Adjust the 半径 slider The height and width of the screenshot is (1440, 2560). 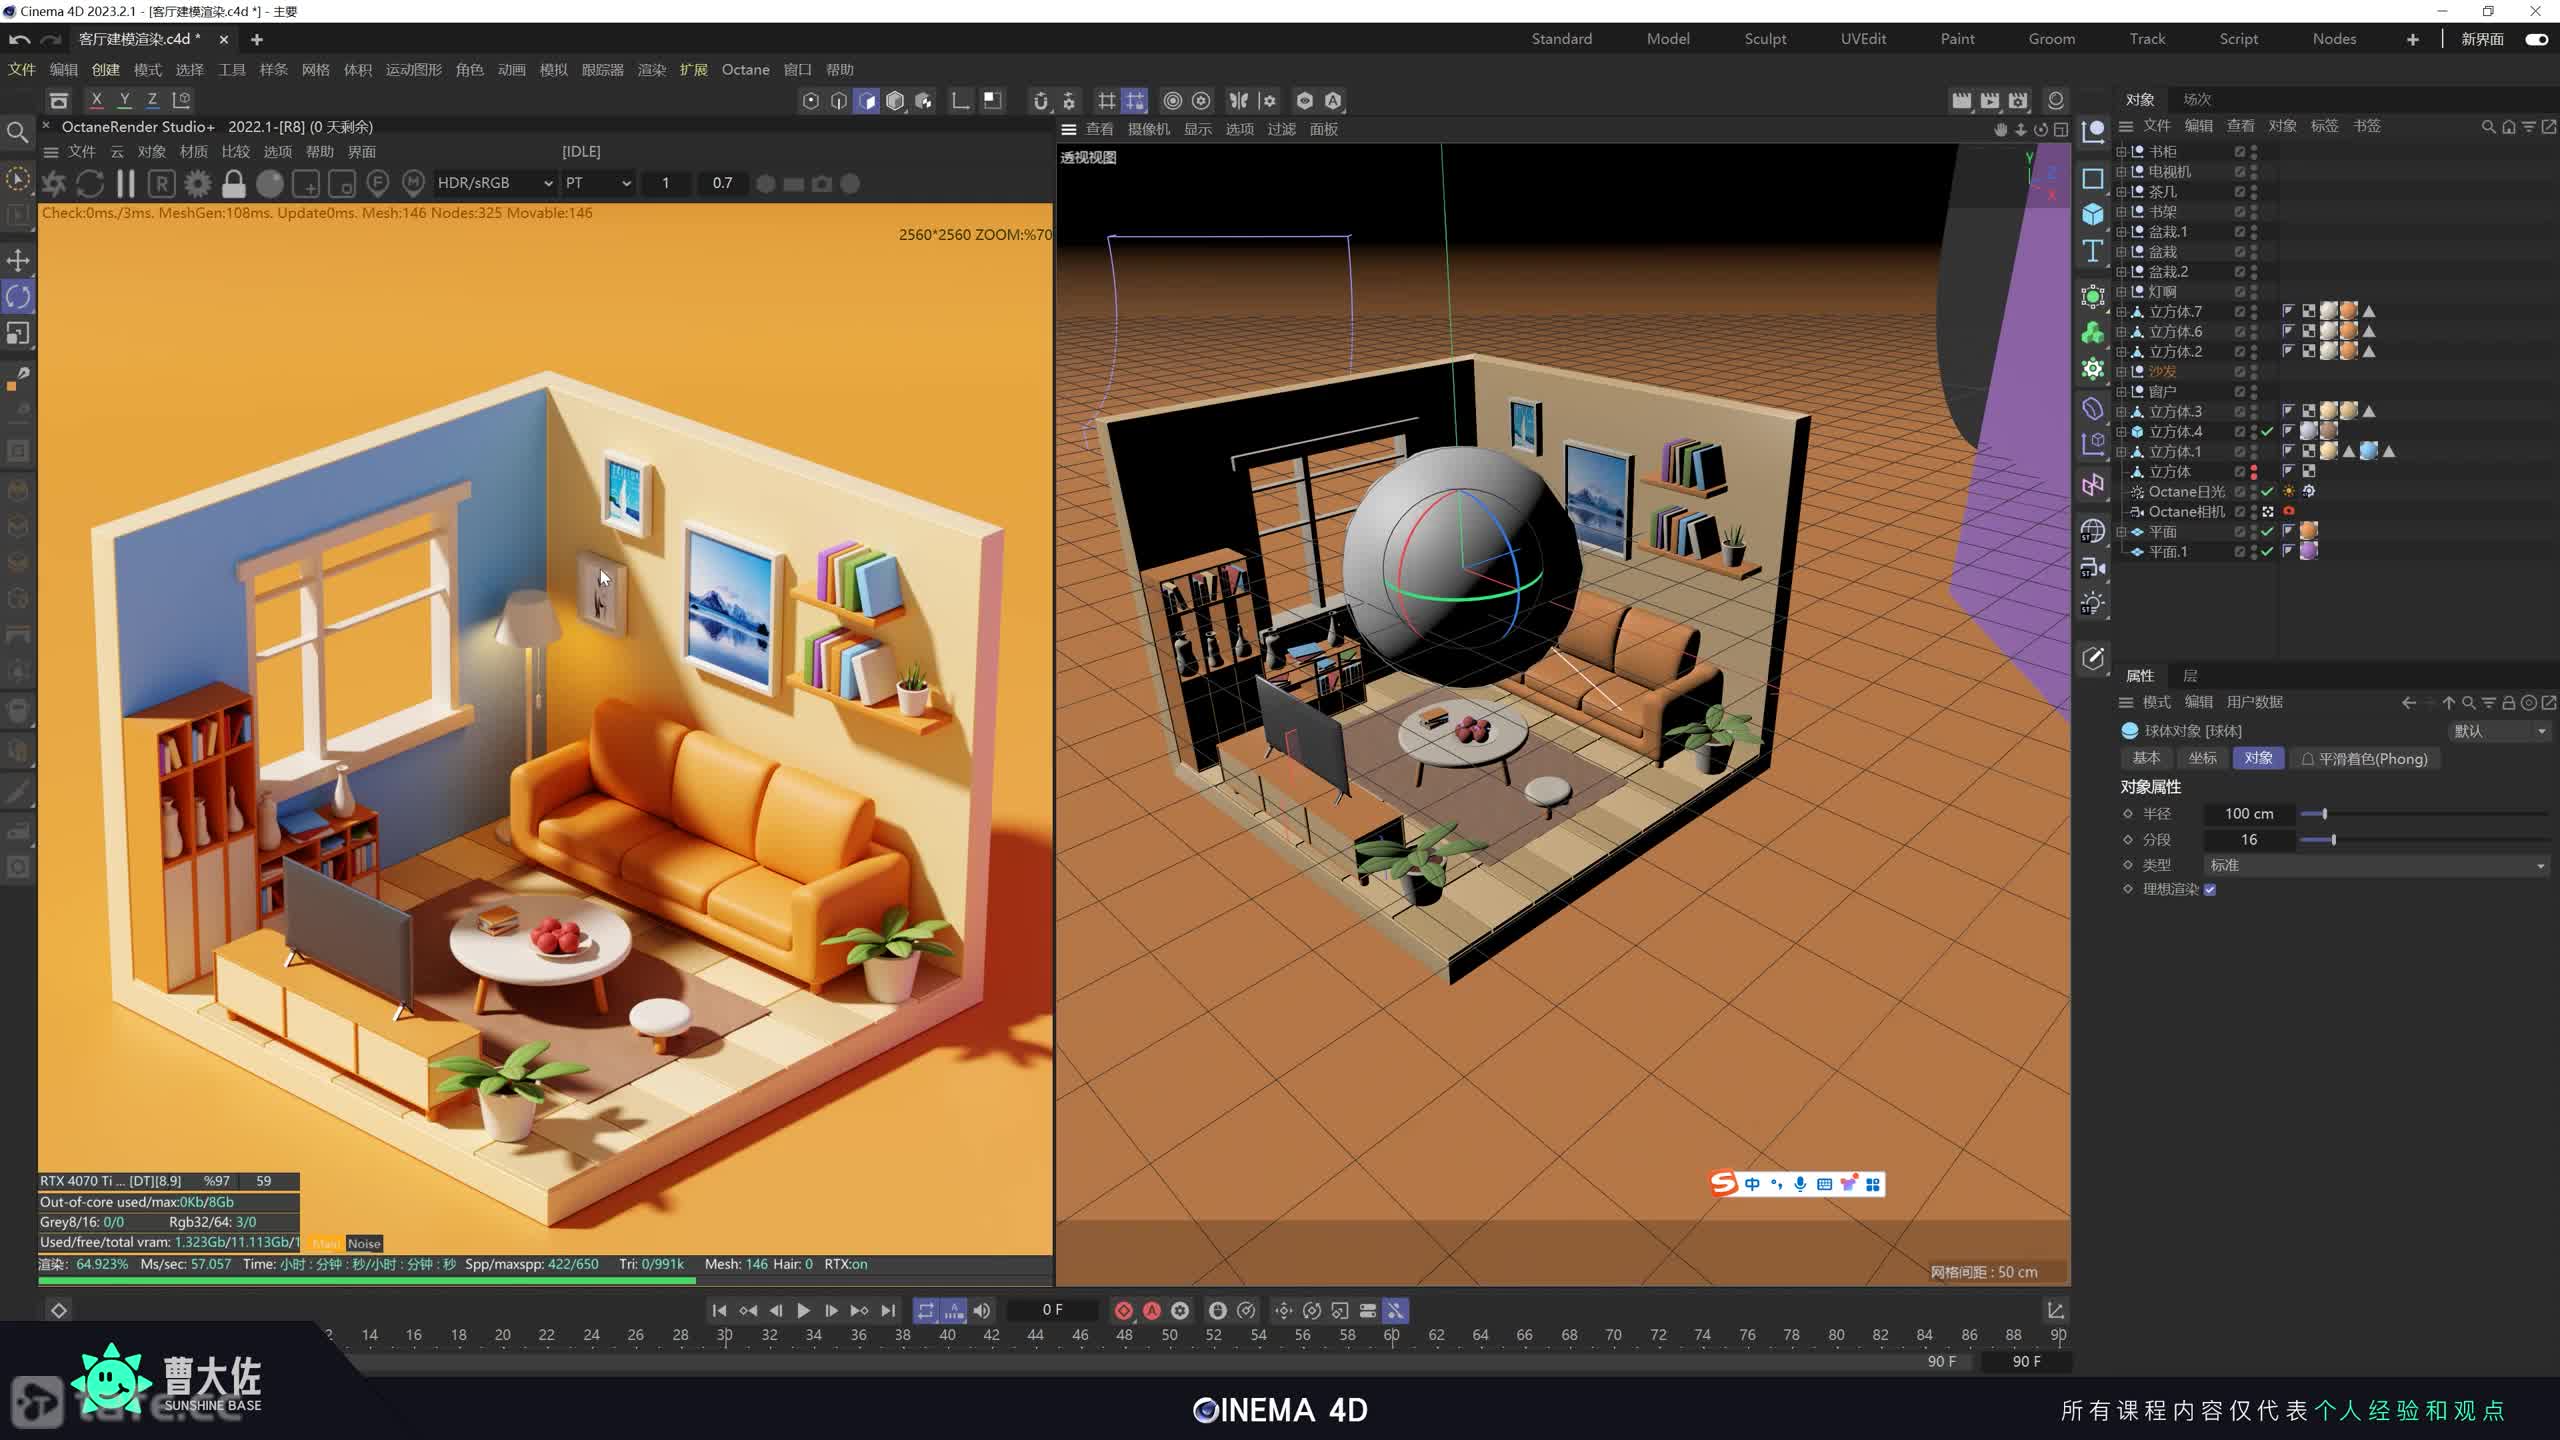point(2324,814)
